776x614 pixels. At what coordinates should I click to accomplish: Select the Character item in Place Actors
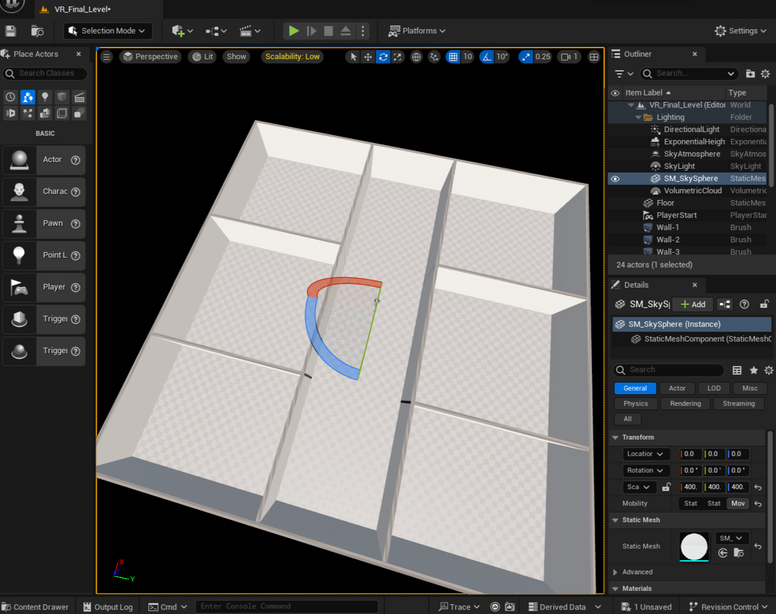point(44,191)
